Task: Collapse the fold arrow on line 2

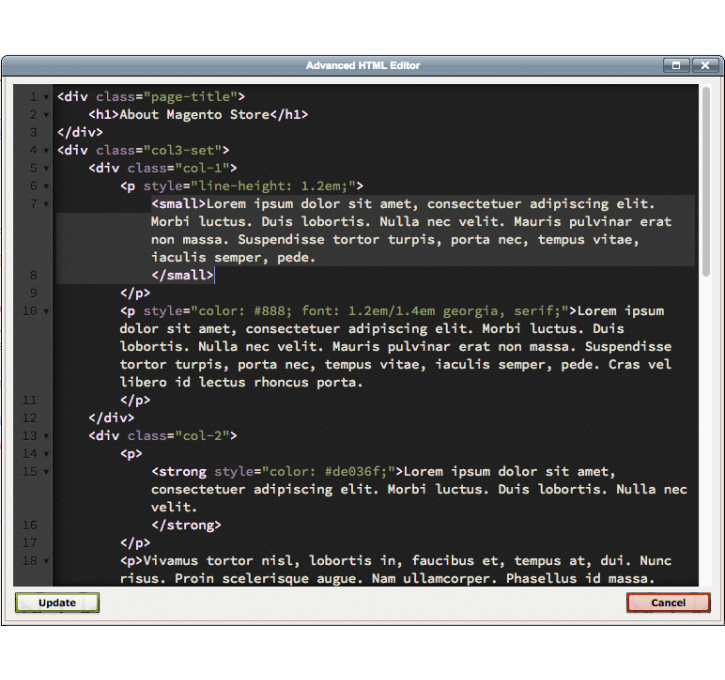Action: click(46, 115)
